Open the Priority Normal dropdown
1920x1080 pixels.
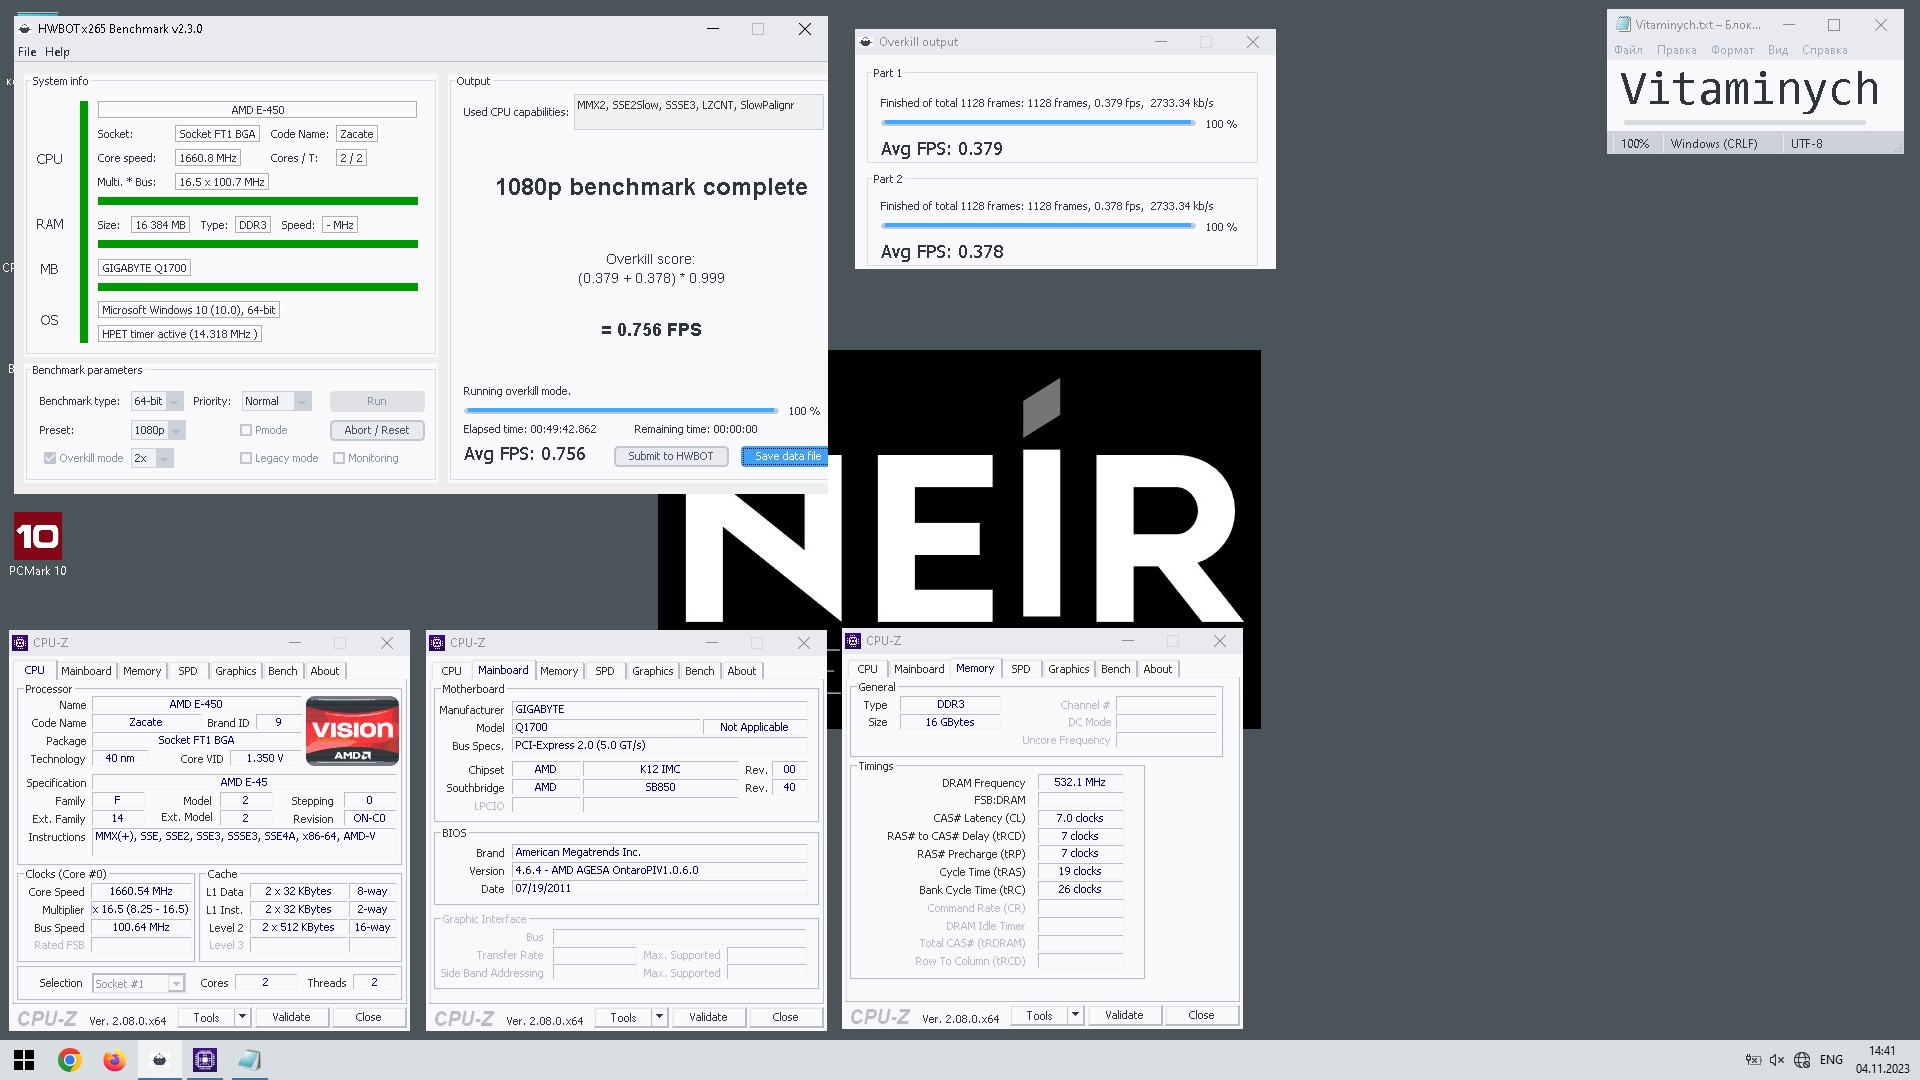pos(277,401)
